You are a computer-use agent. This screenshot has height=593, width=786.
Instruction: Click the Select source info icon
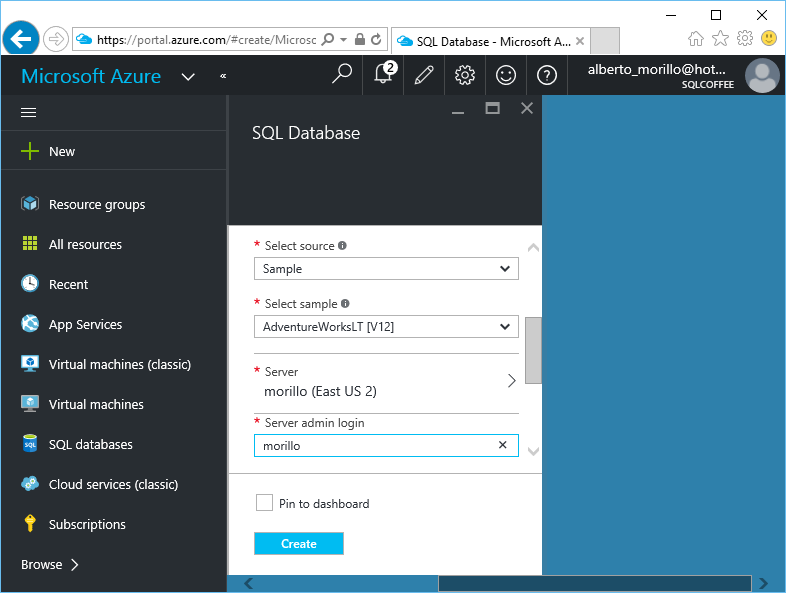pos(342,246)
